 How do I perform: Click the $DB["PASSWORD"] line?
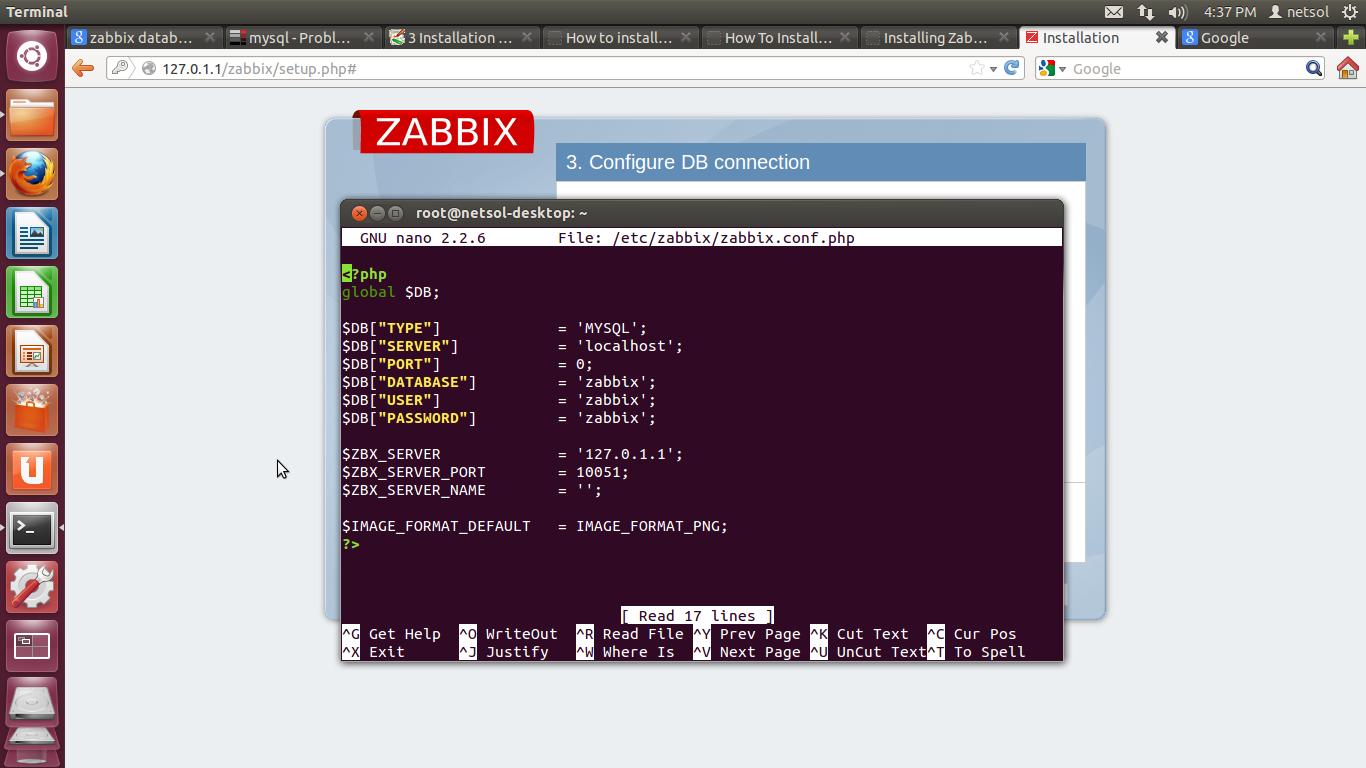pyautogui.click(x=499, y=418)
